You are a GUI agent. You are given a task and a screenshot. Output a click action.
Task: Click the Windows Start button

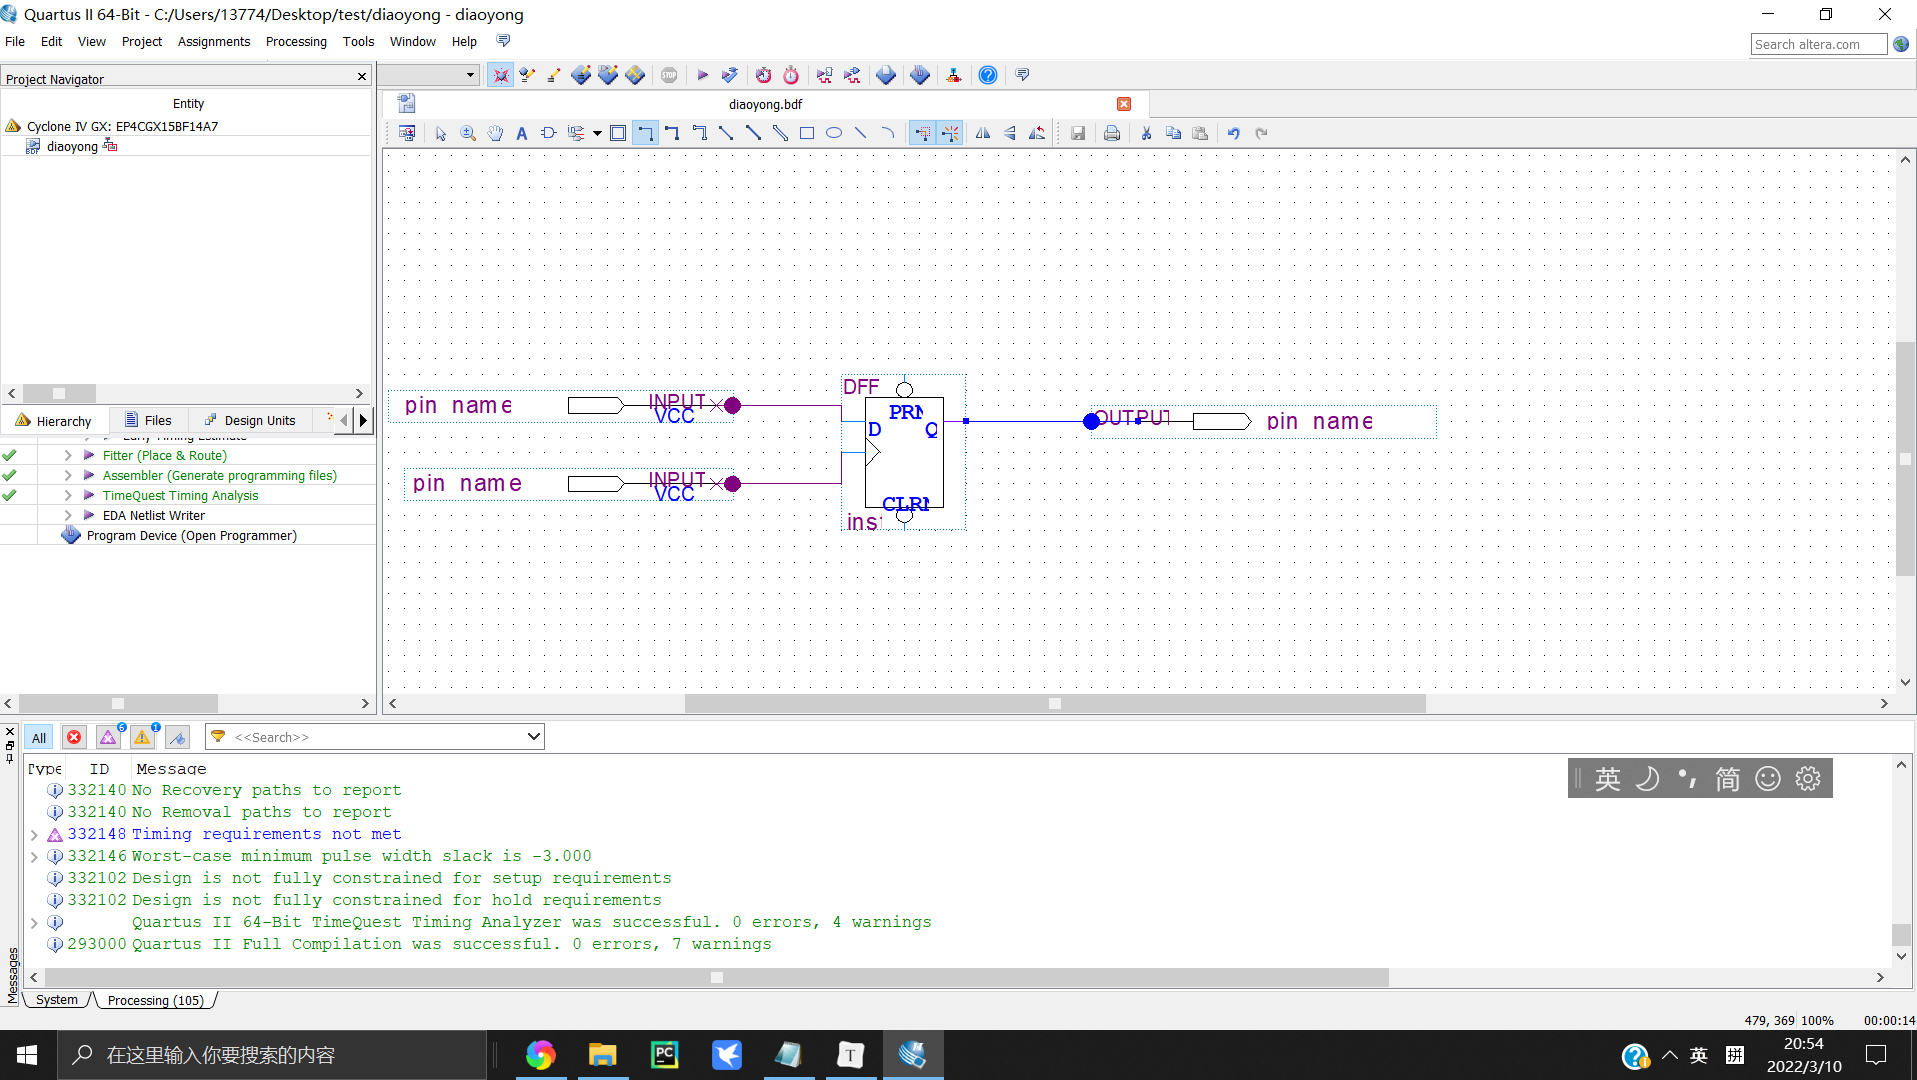(27, 1055)
